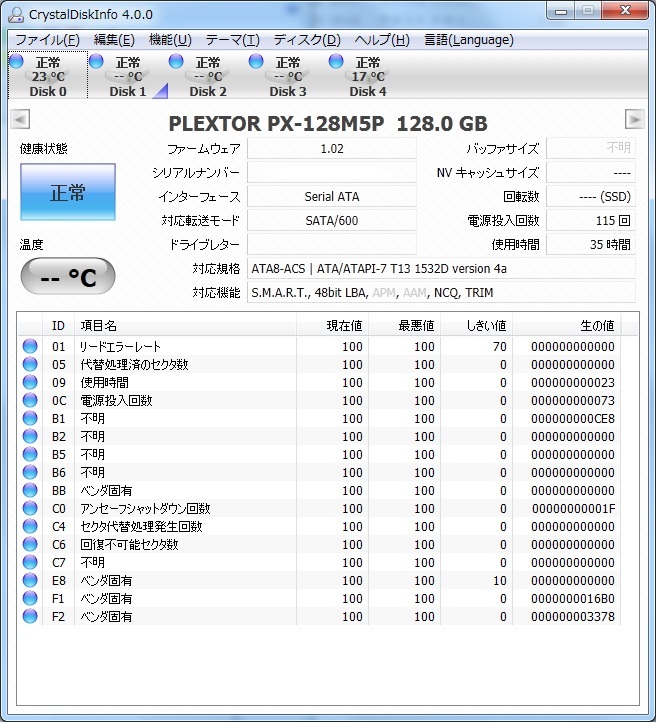Select the Disk 2 tab
The image size is (656, 722).
pos(208,76)
